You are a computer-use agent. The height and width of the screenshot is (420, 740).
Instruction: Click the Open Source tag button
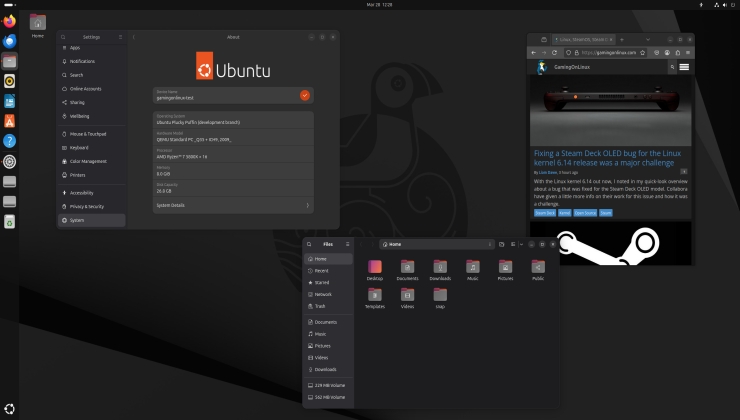coord(585,213)
